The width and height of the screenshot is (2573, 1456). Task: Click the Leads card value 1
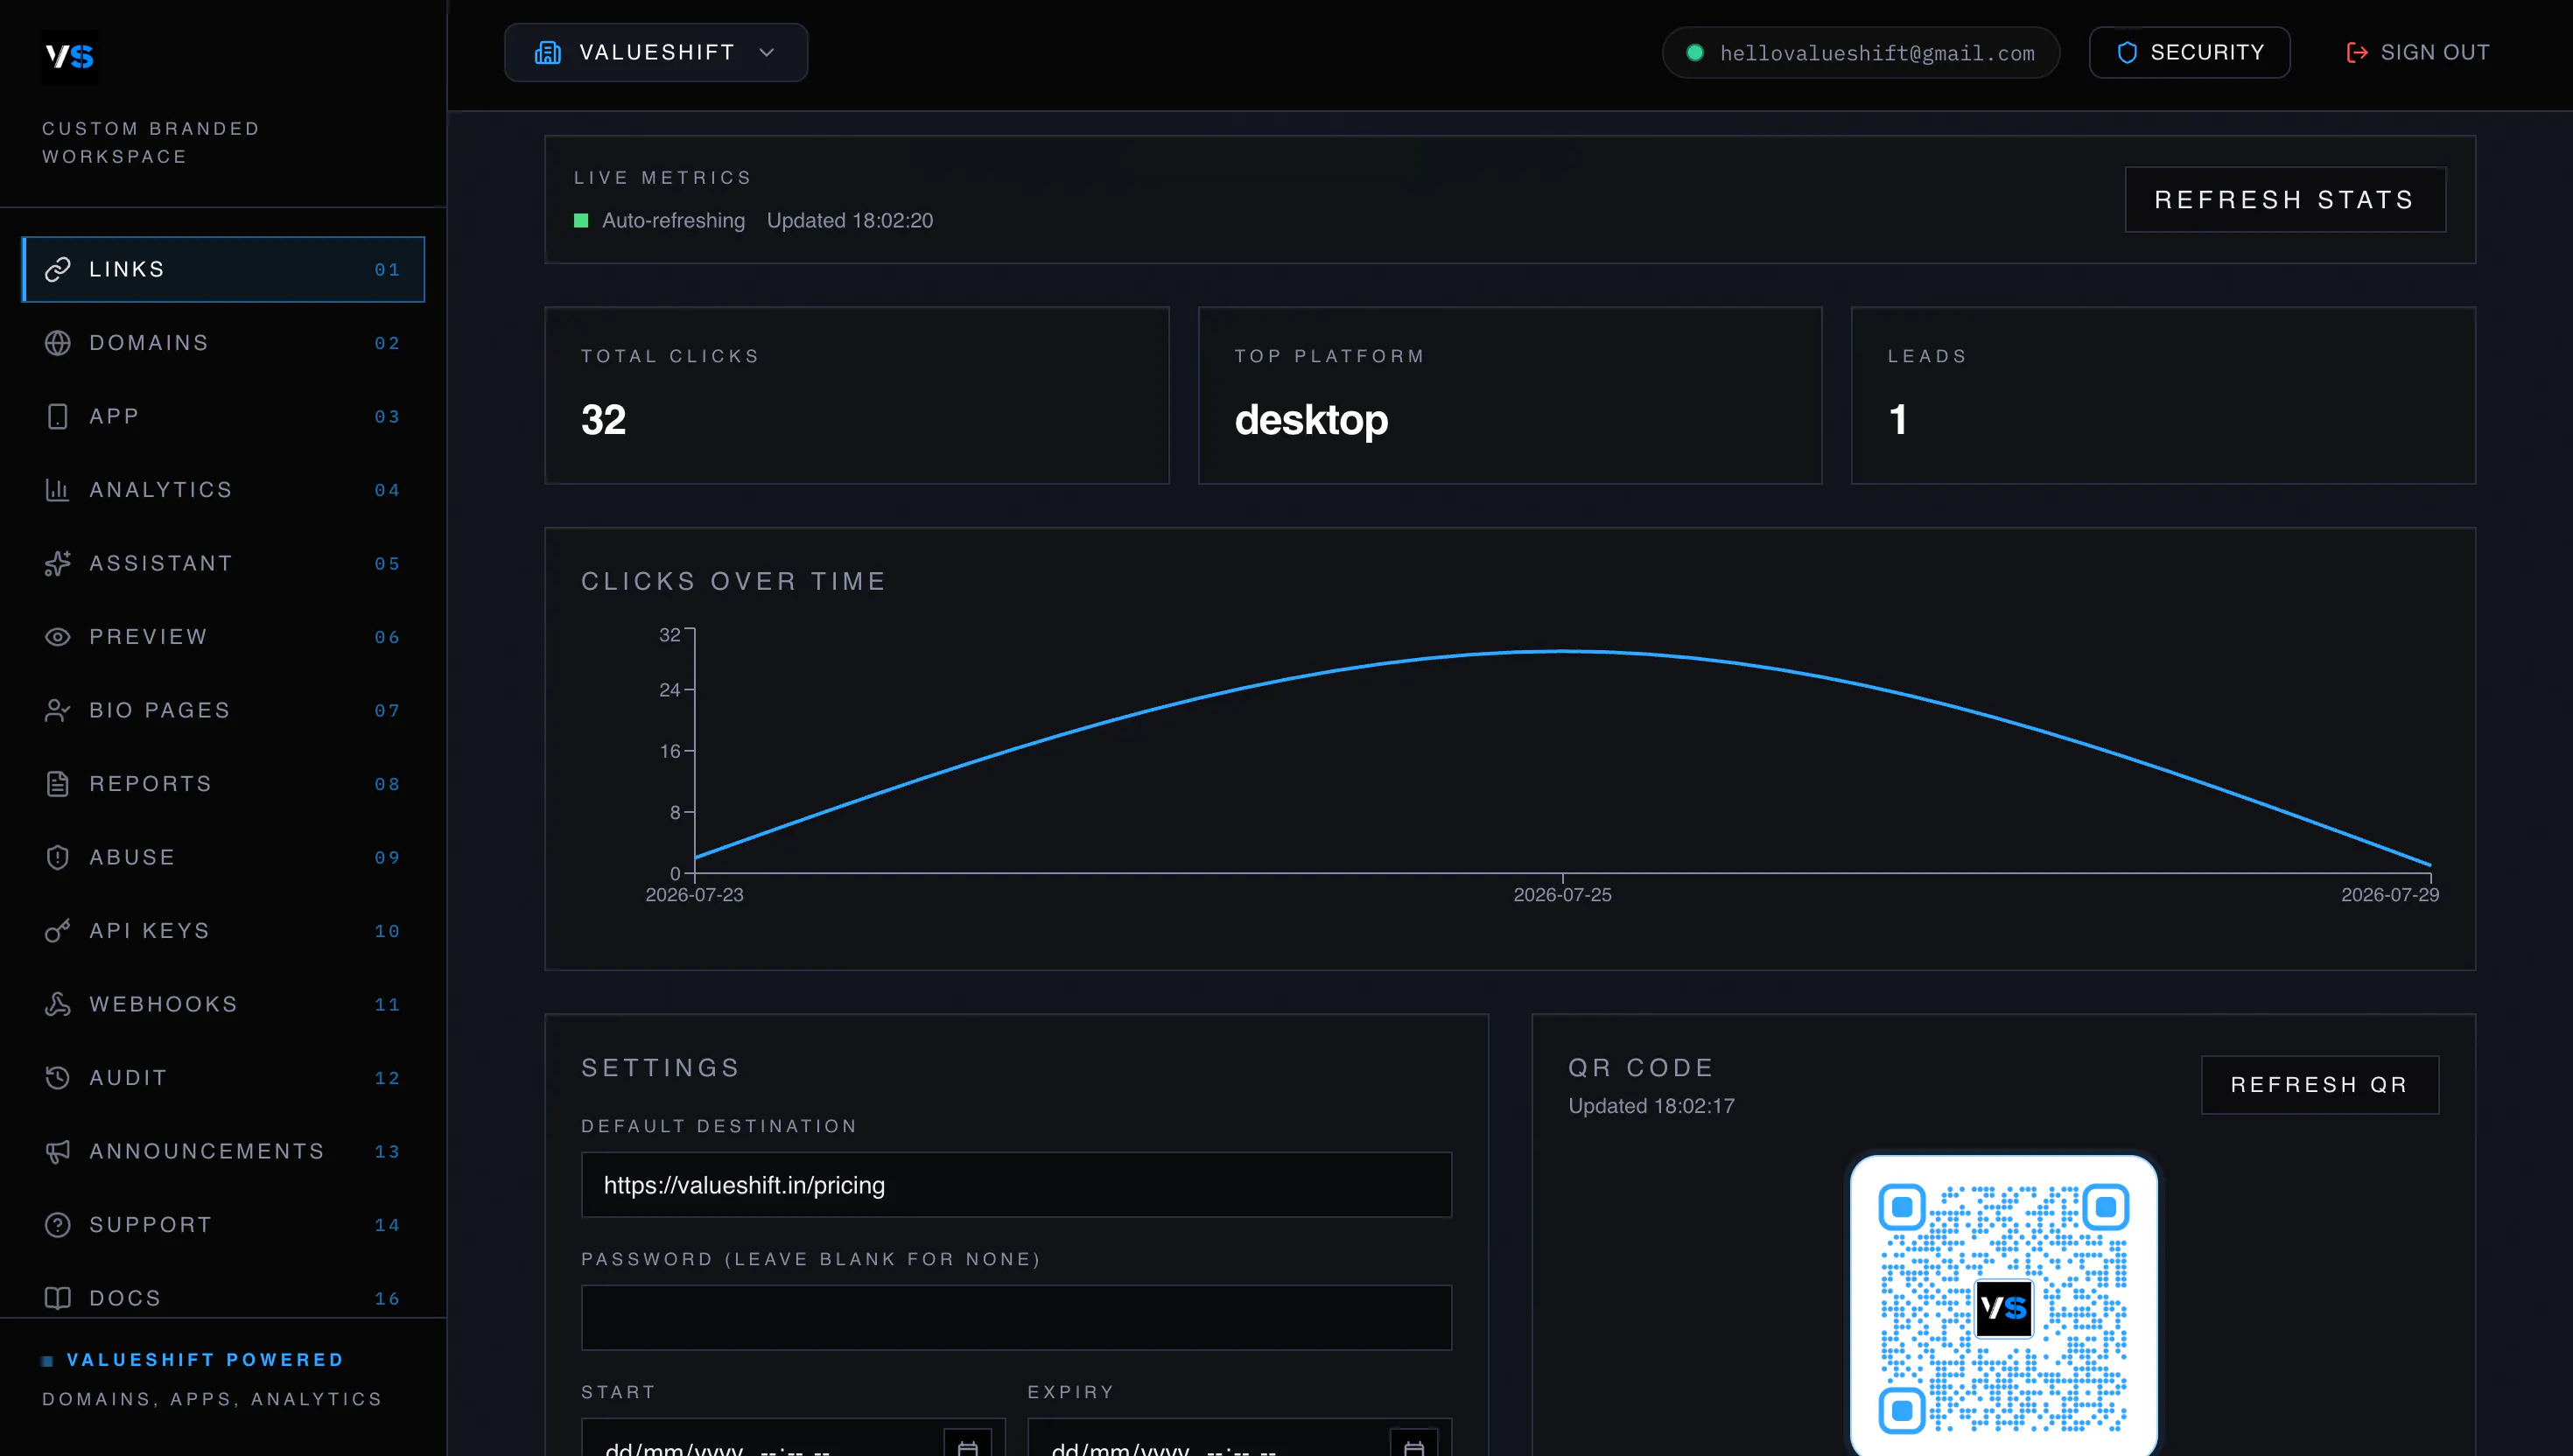pos(1897,420)
